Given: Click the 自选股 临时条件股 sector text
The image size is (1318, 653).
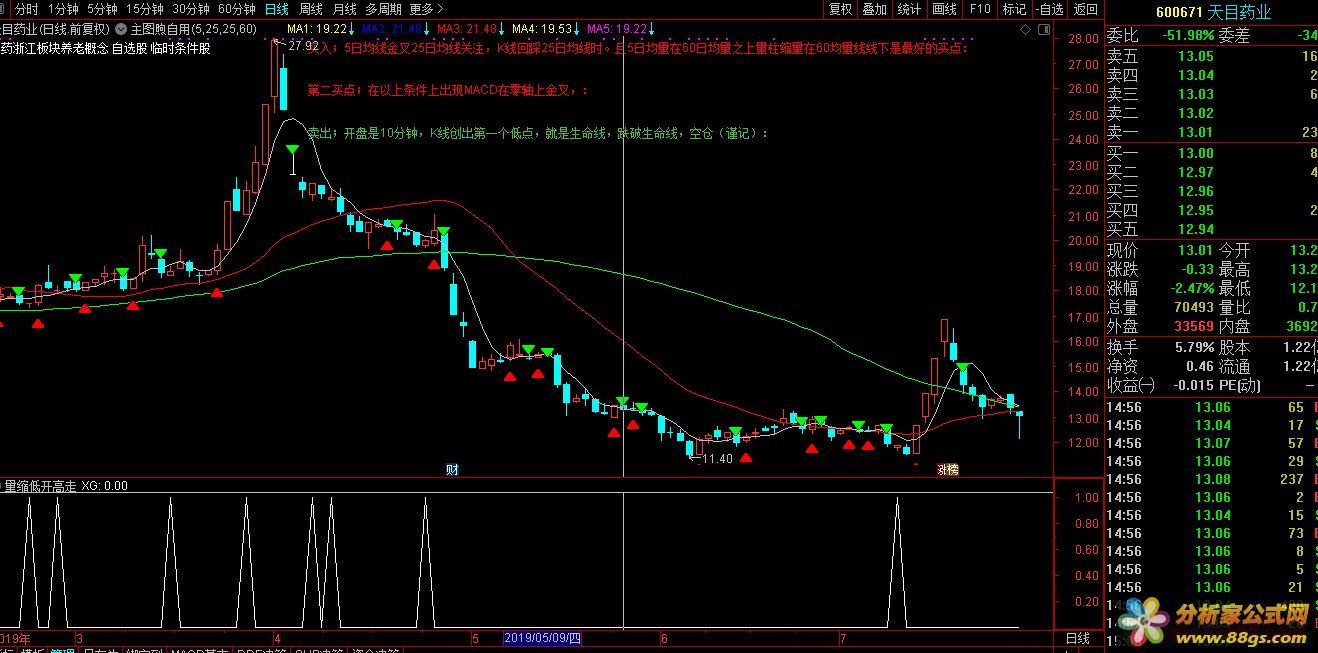Looking at the screenshot, I should pos(161,47).
